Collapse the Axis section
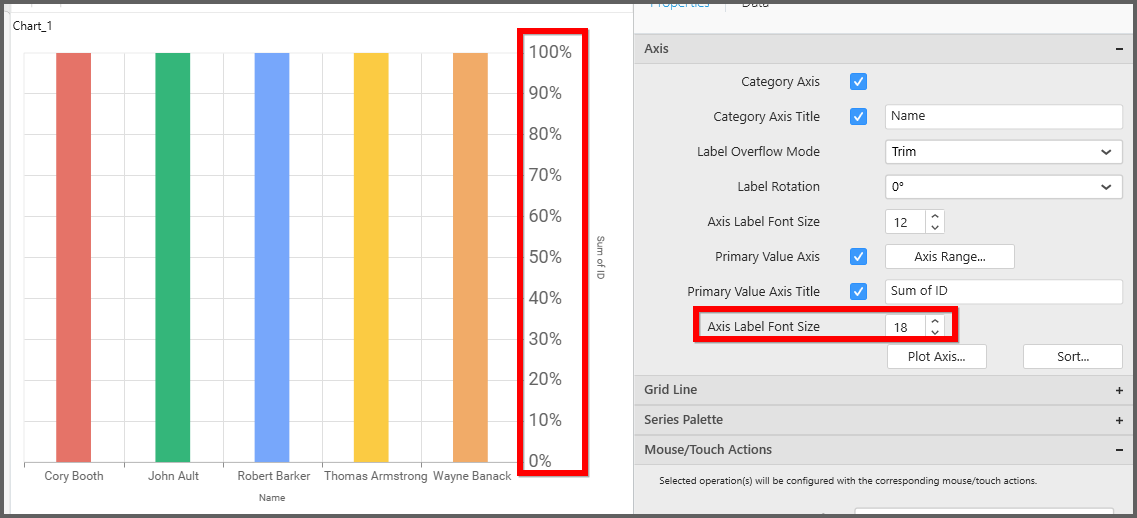The width and height of the screenshot is (1137, 518). point(1119,49)
